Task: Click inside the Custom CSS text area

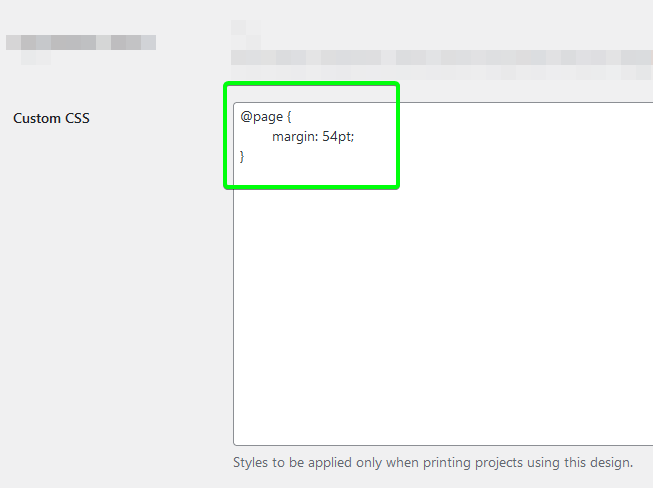Action: click(443, 274)
